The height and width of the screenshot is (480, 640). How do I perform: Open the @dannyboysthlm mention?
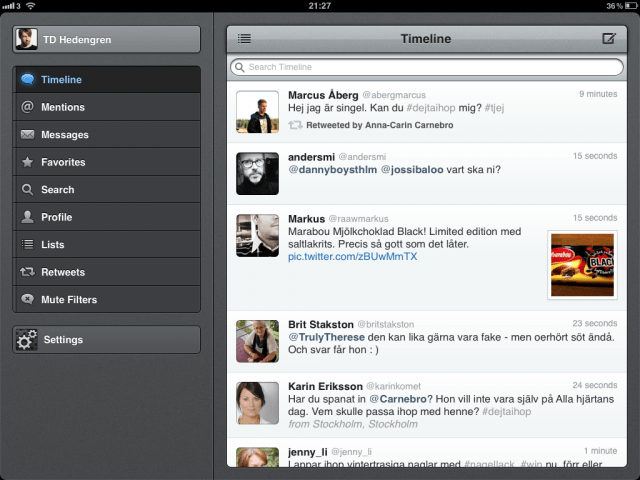(333, 169)
